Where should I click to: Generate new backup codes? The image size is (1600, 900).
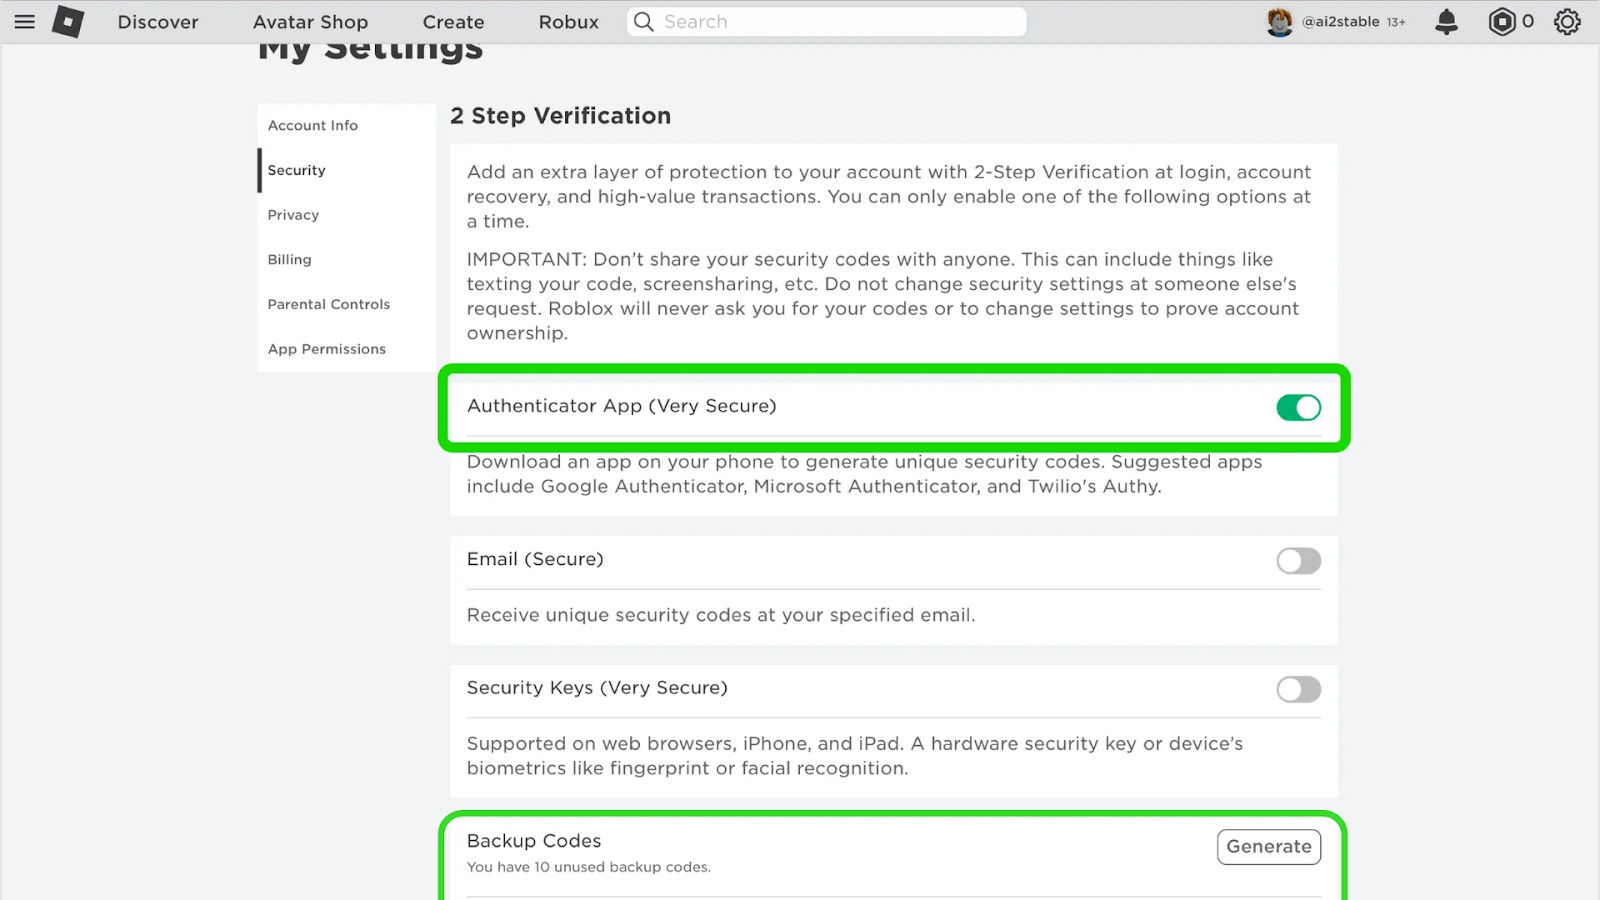pos(1268,847)
